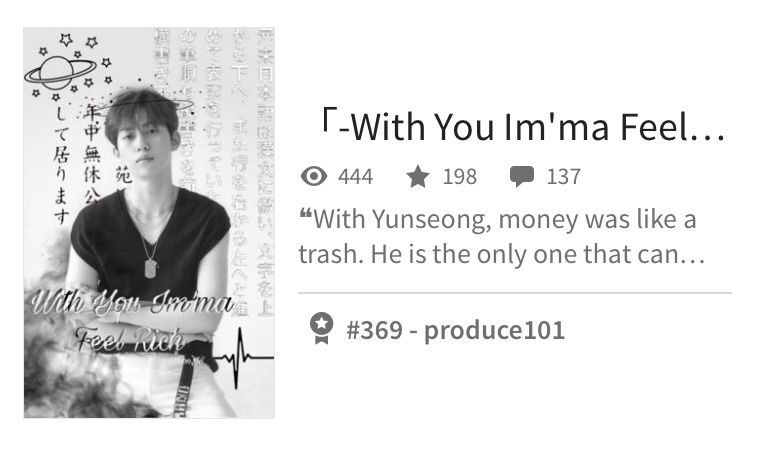Open the "-With You Im'ma Feel…" story title

coord(522,127)
